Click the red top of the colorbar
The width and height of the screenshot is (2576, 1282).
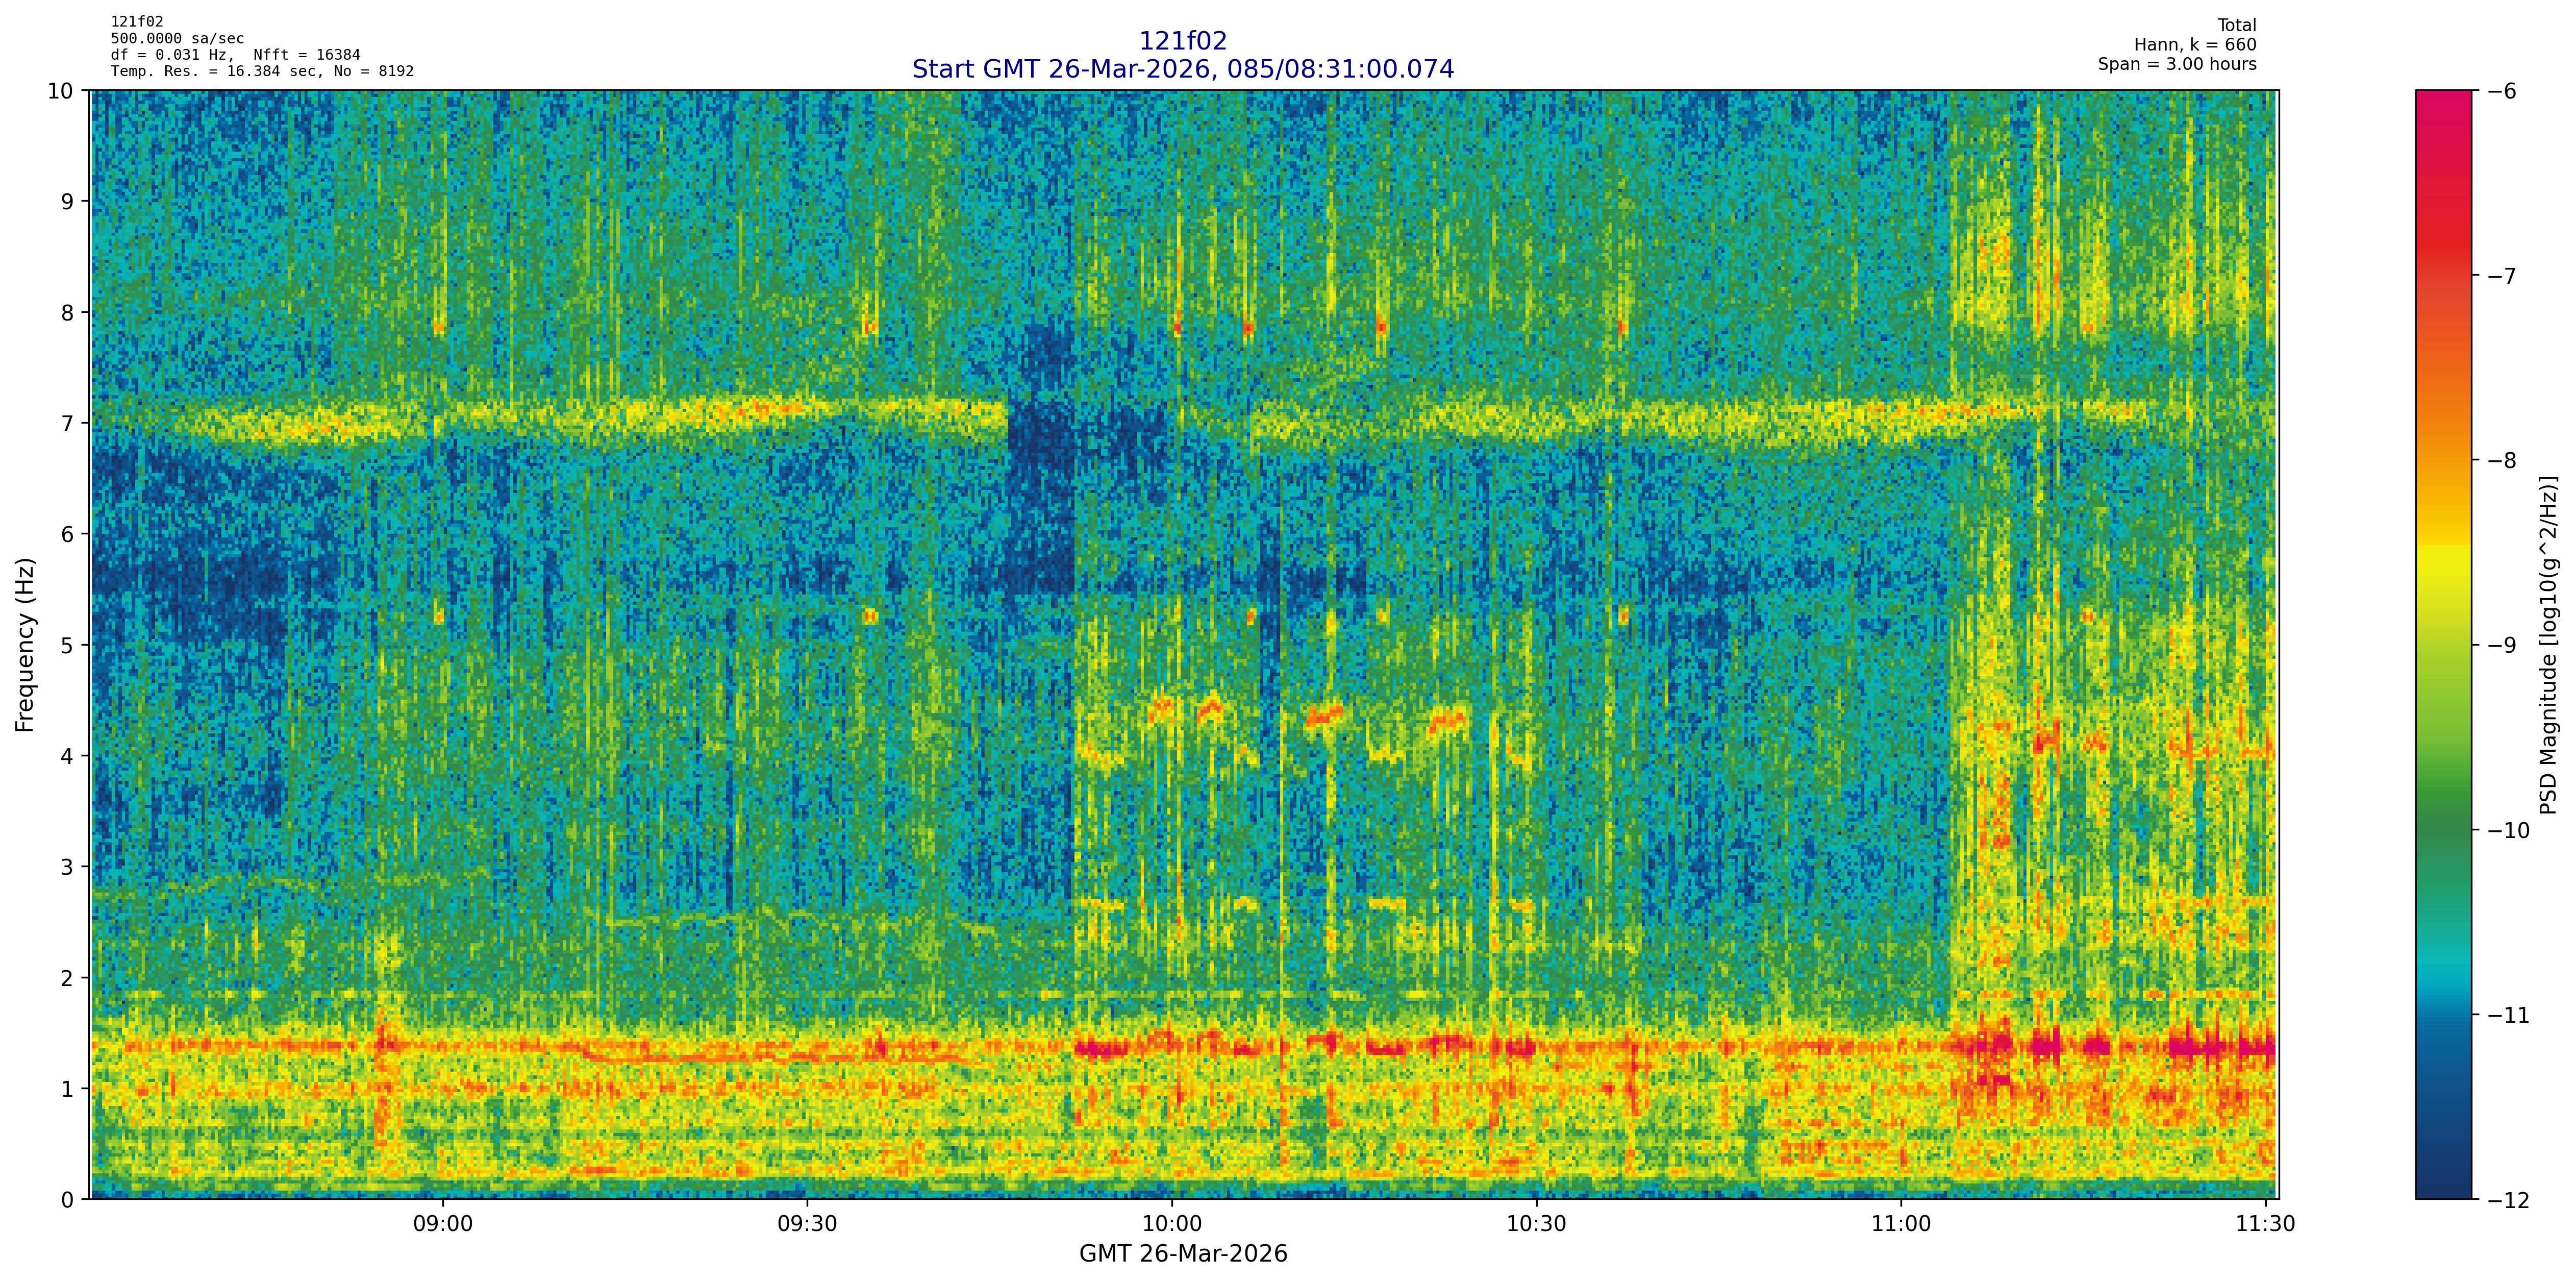click(x=2443, y=110)
